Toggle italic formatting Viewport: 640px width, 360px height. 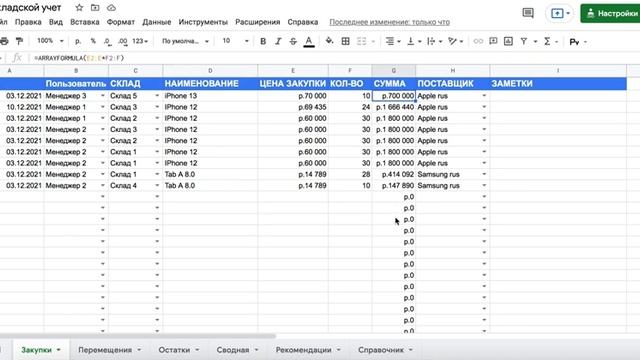pos(278,41)
